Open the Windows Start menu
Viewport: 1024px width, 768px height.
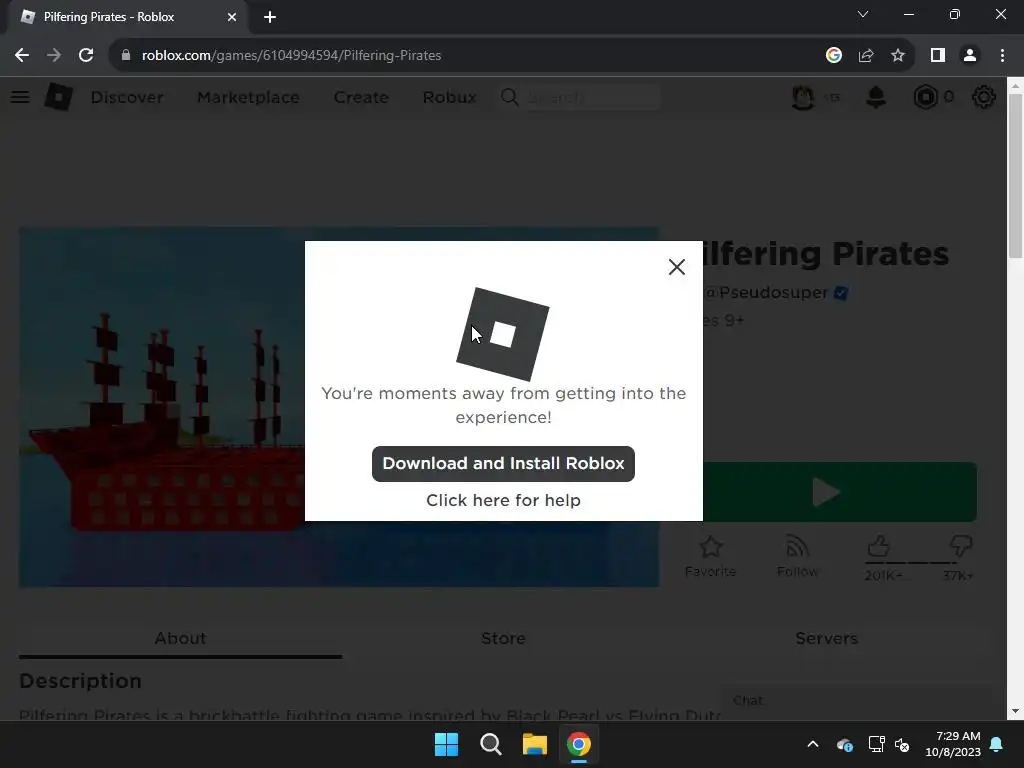pos(447,744)
